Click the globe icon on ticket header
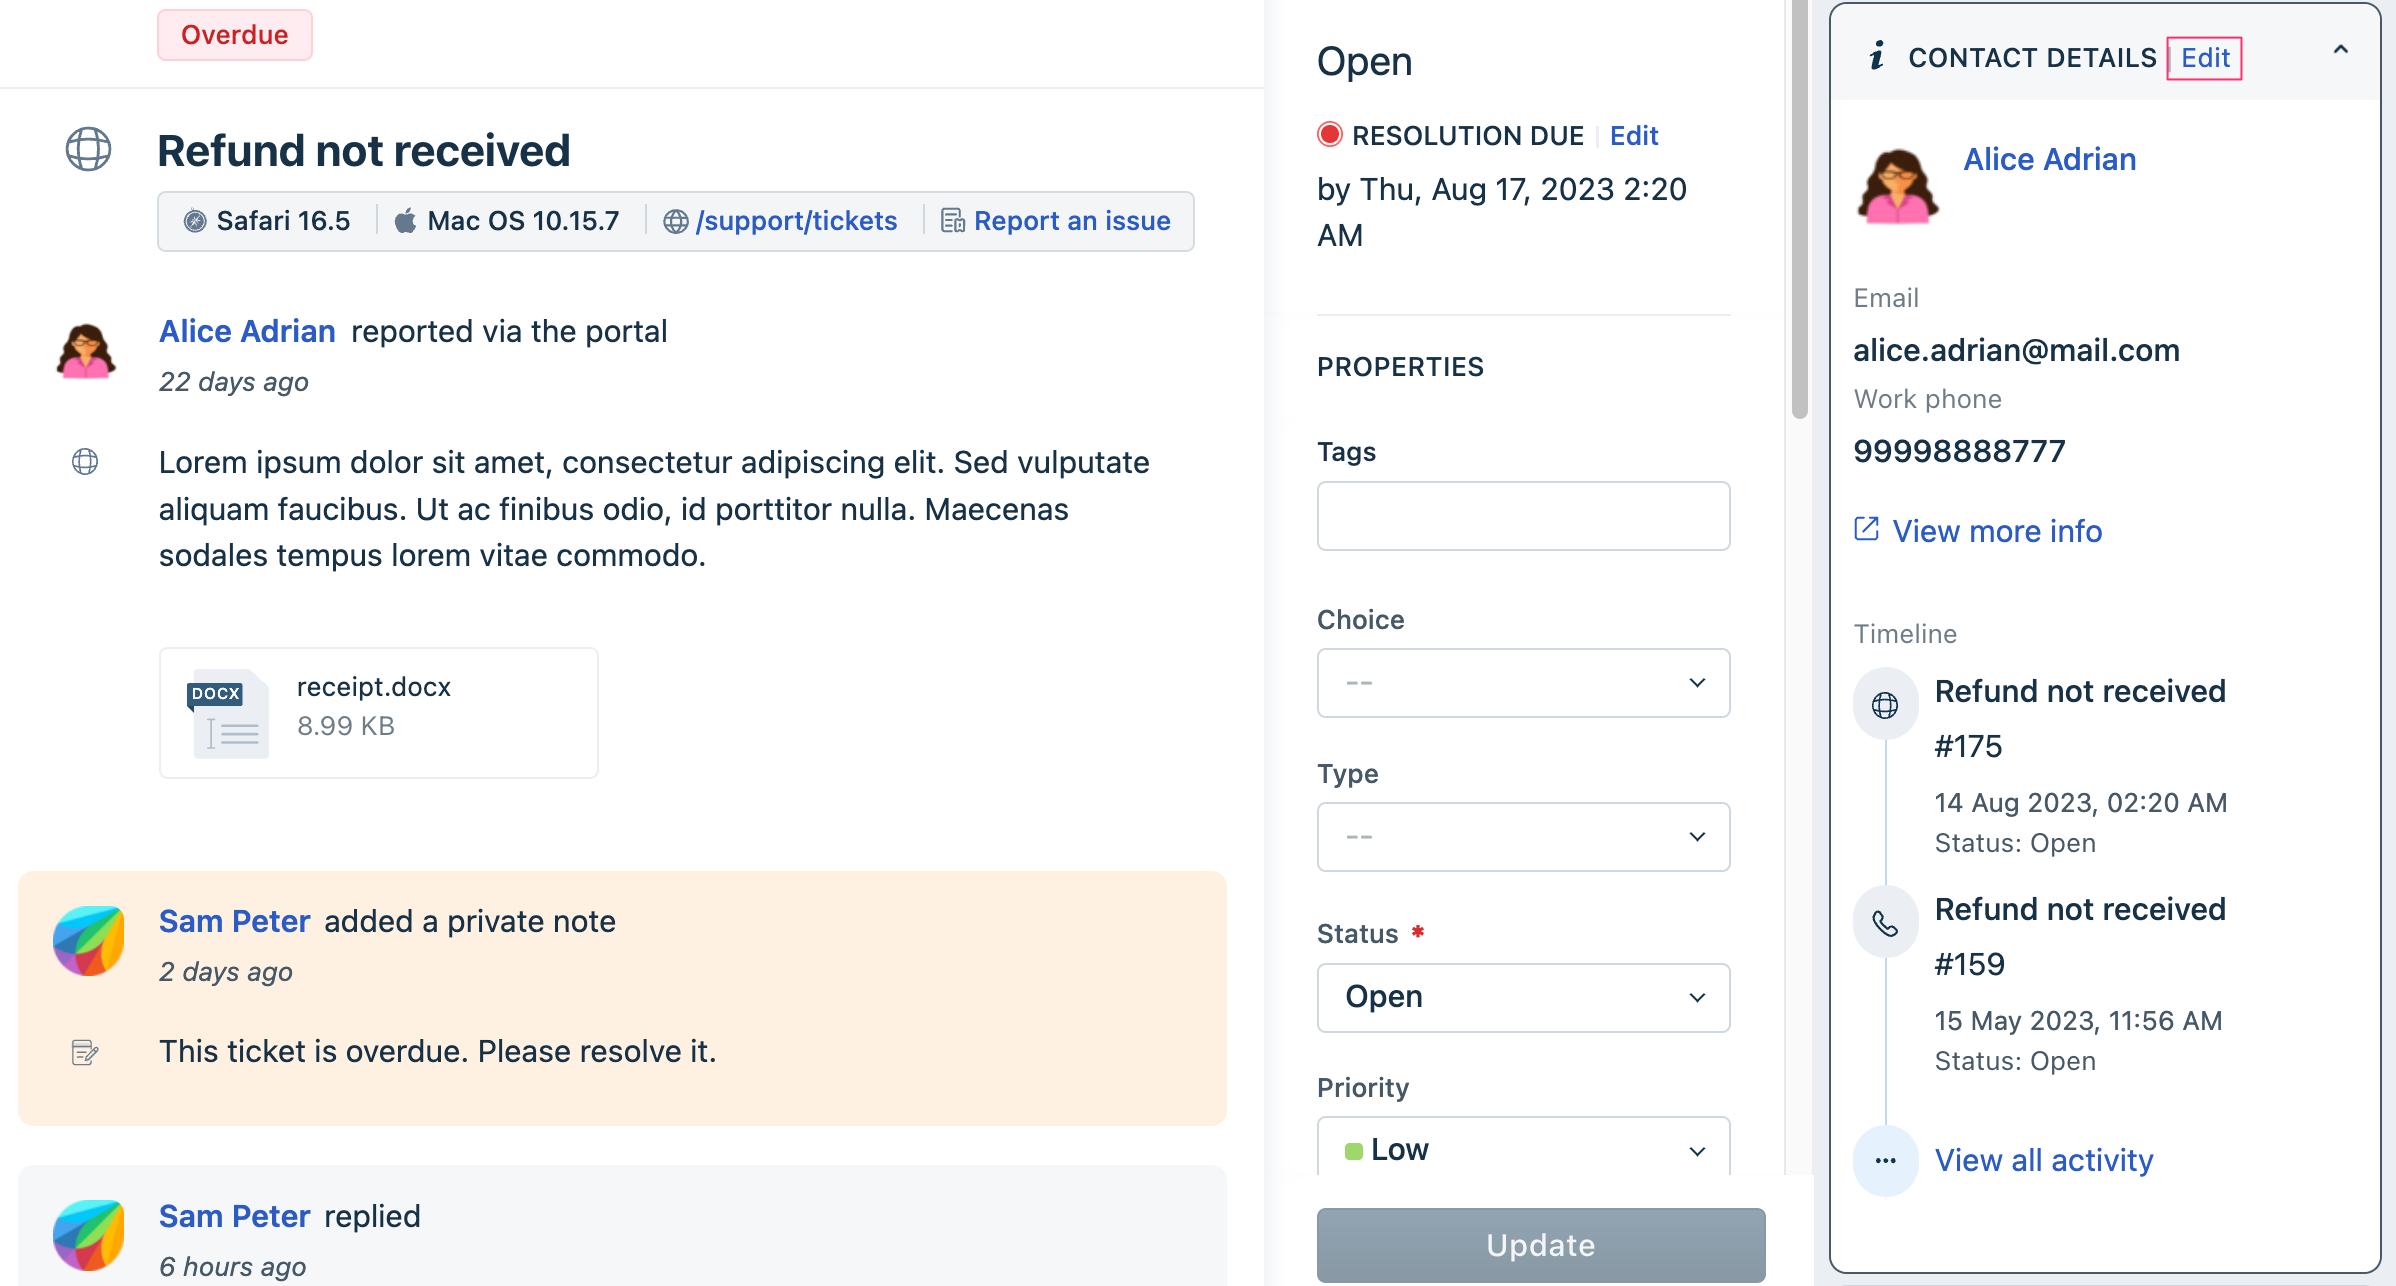 click(x=87, y=149)
